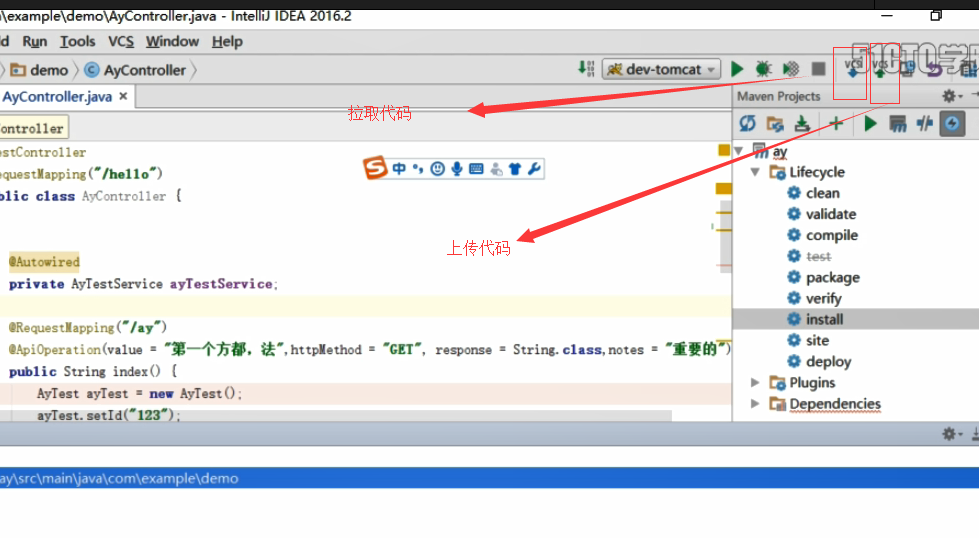This screenshot has height=538, width=979.
Task: Open Sogou soft keyboard
Action: pos(476,169)
